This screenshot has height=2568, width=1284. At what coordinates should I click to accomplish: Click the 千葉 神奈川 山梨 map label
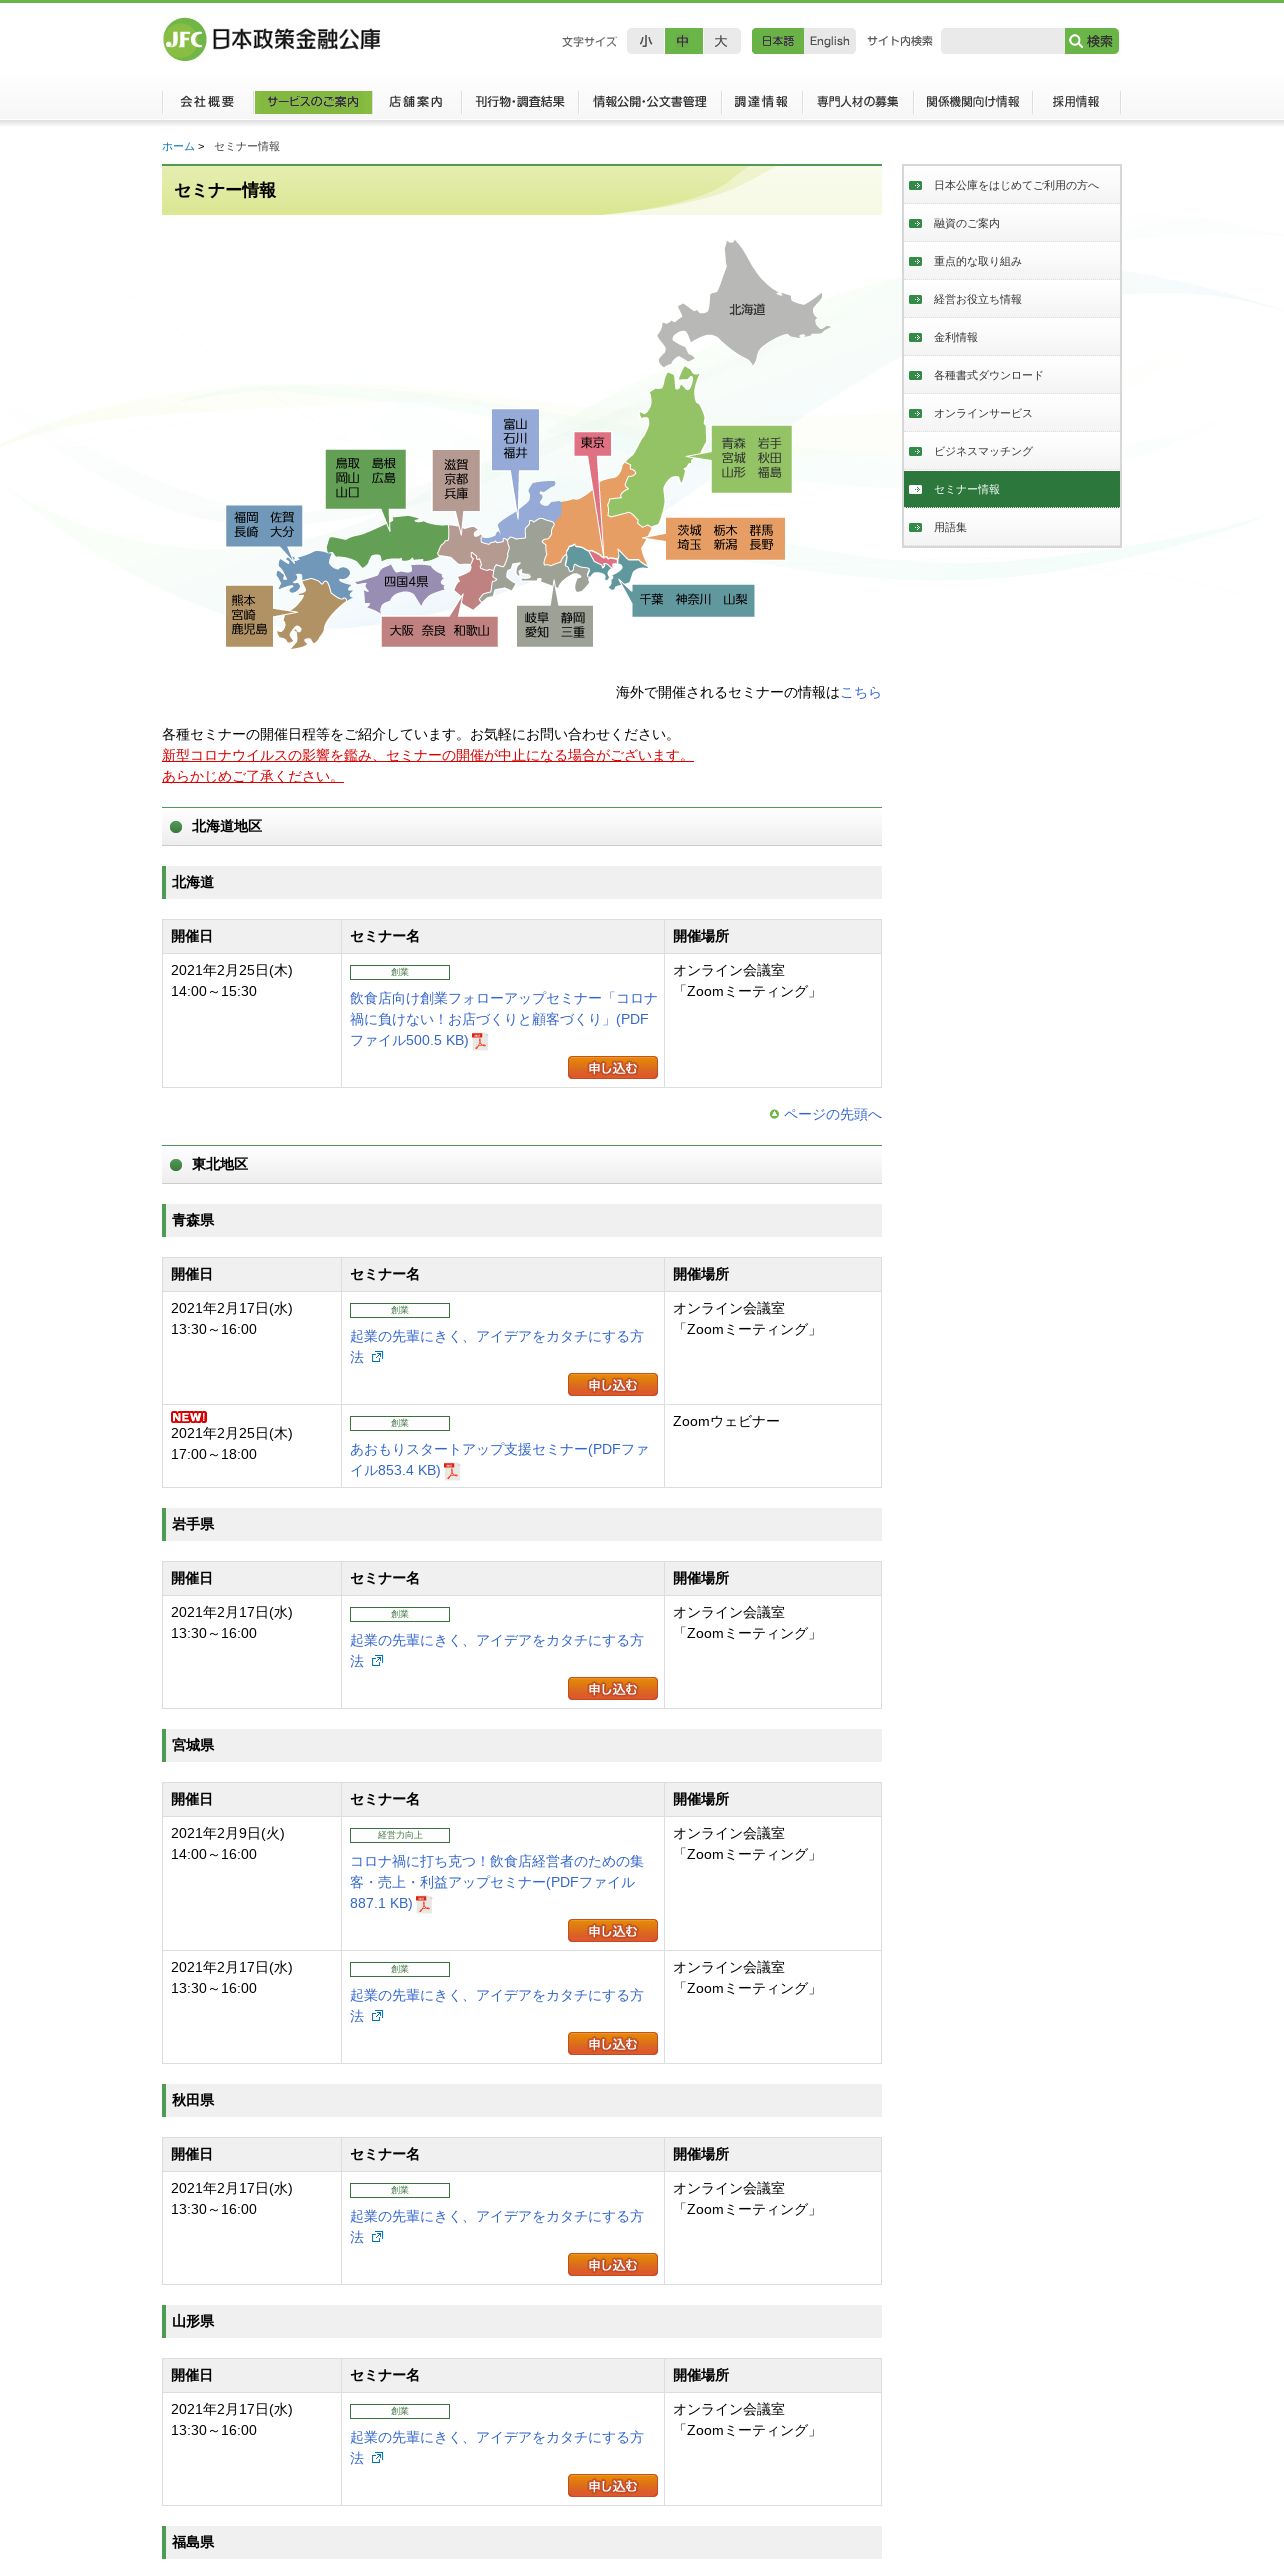coord(693,600)
